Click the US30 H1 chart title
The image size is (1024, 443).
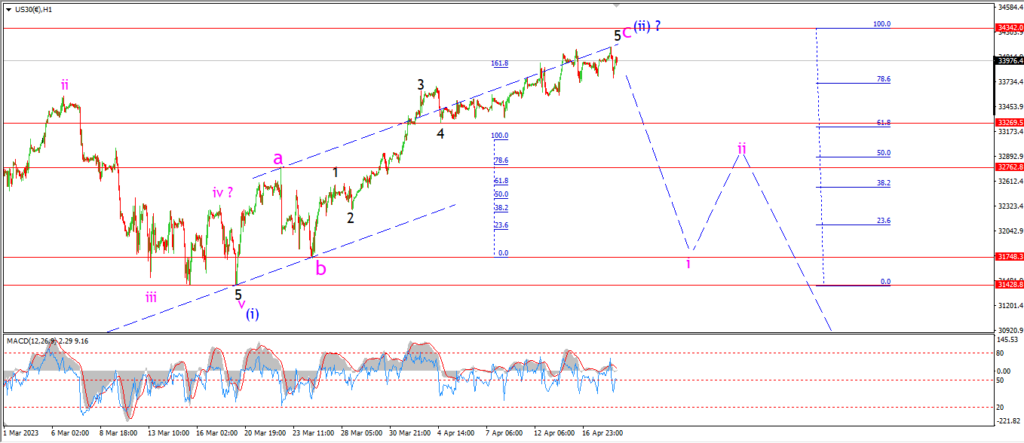click(29, 9)
